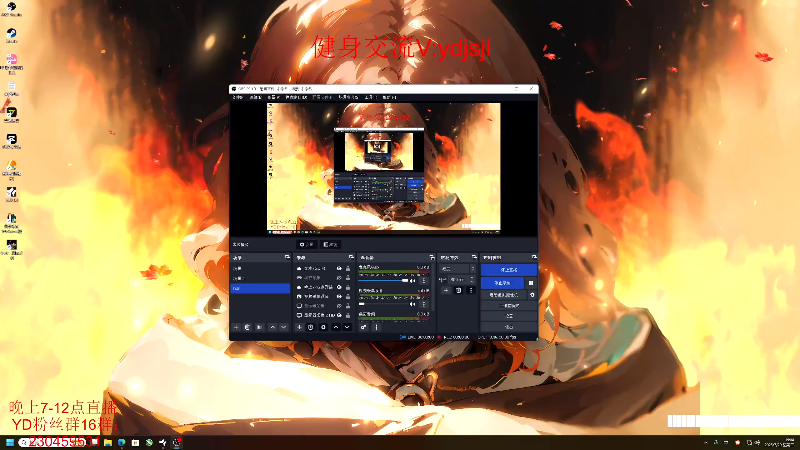The width and height of the screenshot is (800, 450).
Task: Move the selected scene down with the Scenes arrow
Action: [x=284, y=327]
